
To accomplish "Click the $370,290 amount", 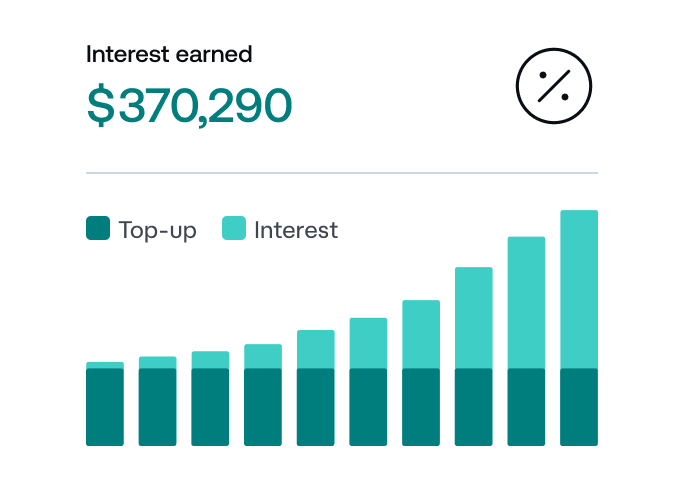I will tap(190, 105).
